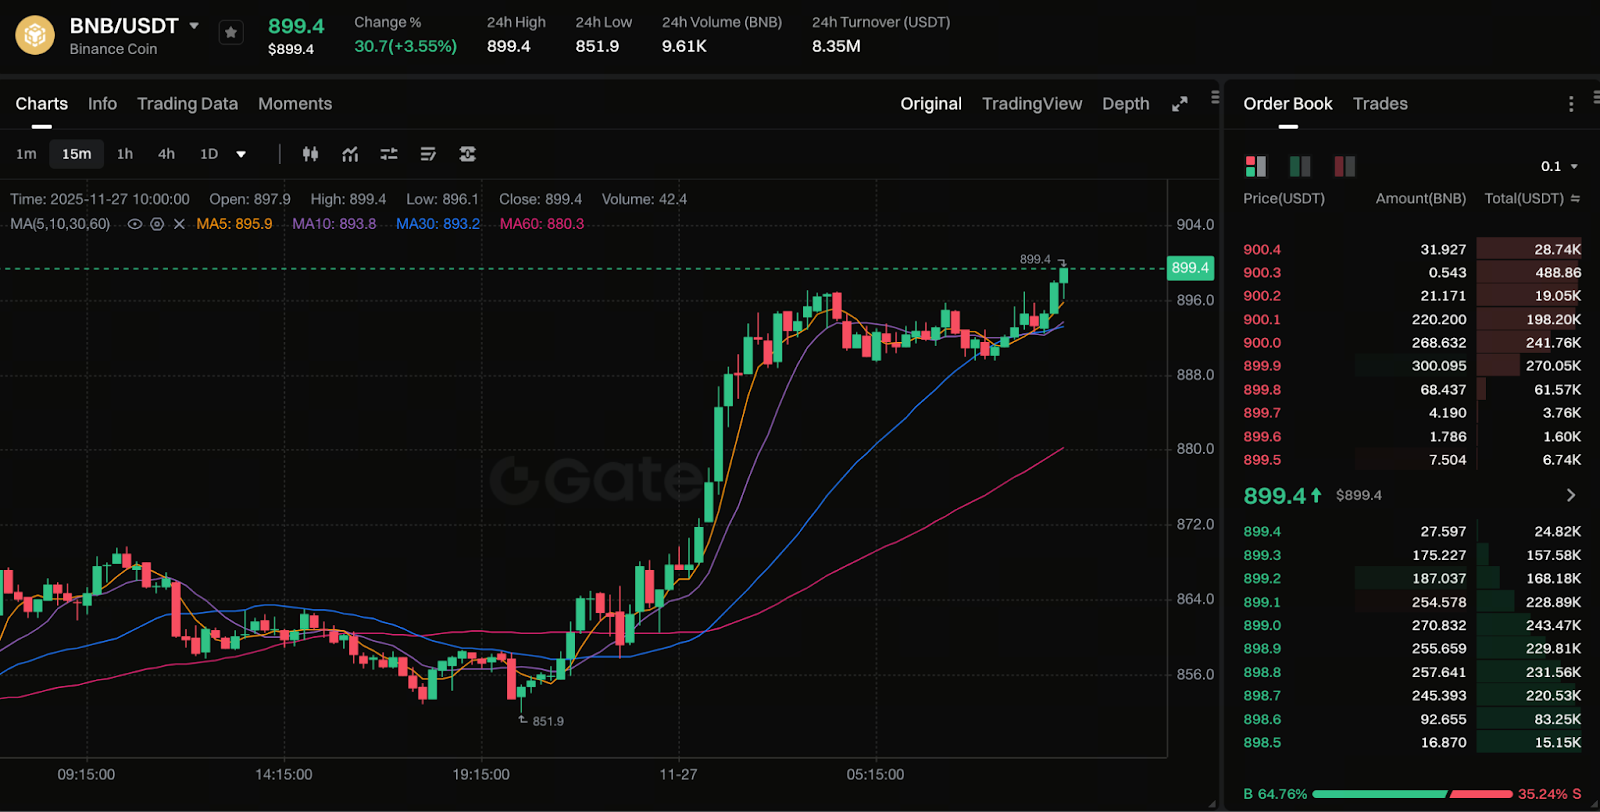Expand chart to fullscreen
1600x812 pixels.
point(1180,104)
